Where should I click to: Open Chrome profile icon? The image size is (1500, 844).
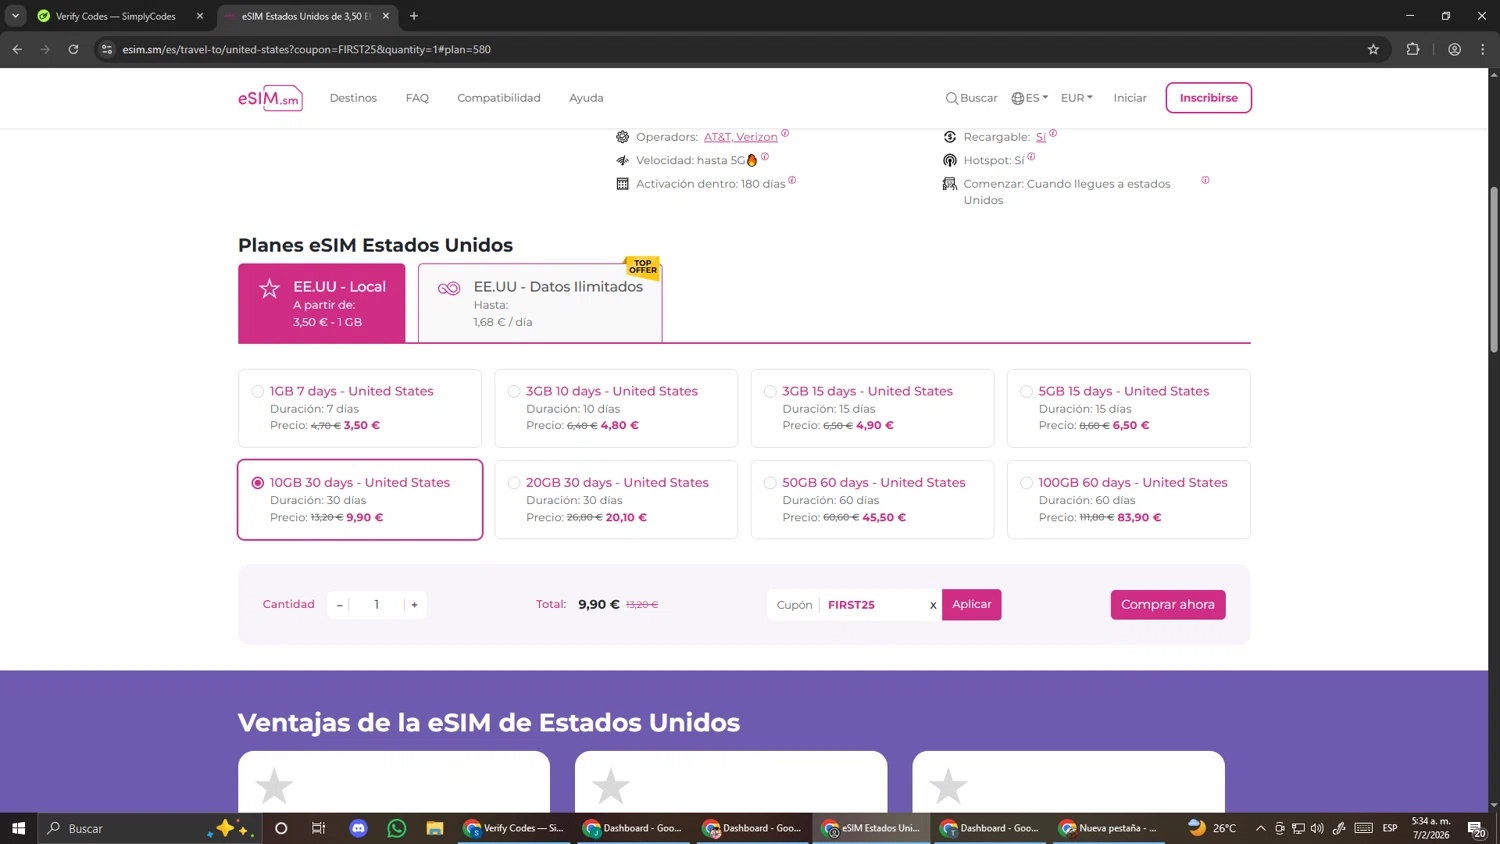[1454, 49]
